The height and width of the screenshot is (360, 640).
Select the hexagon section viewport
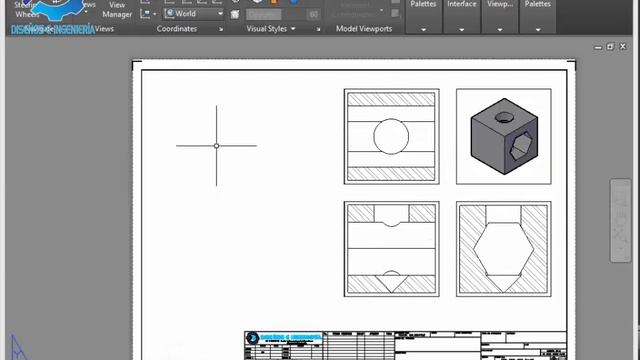pyautogui.click(x=504, y=249)
